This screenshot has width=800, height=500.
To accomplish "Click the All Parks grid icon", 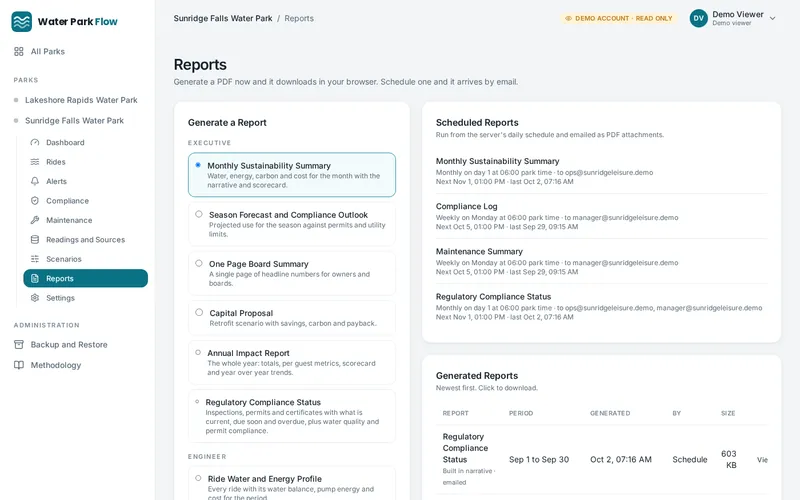I will coord(19,52).
